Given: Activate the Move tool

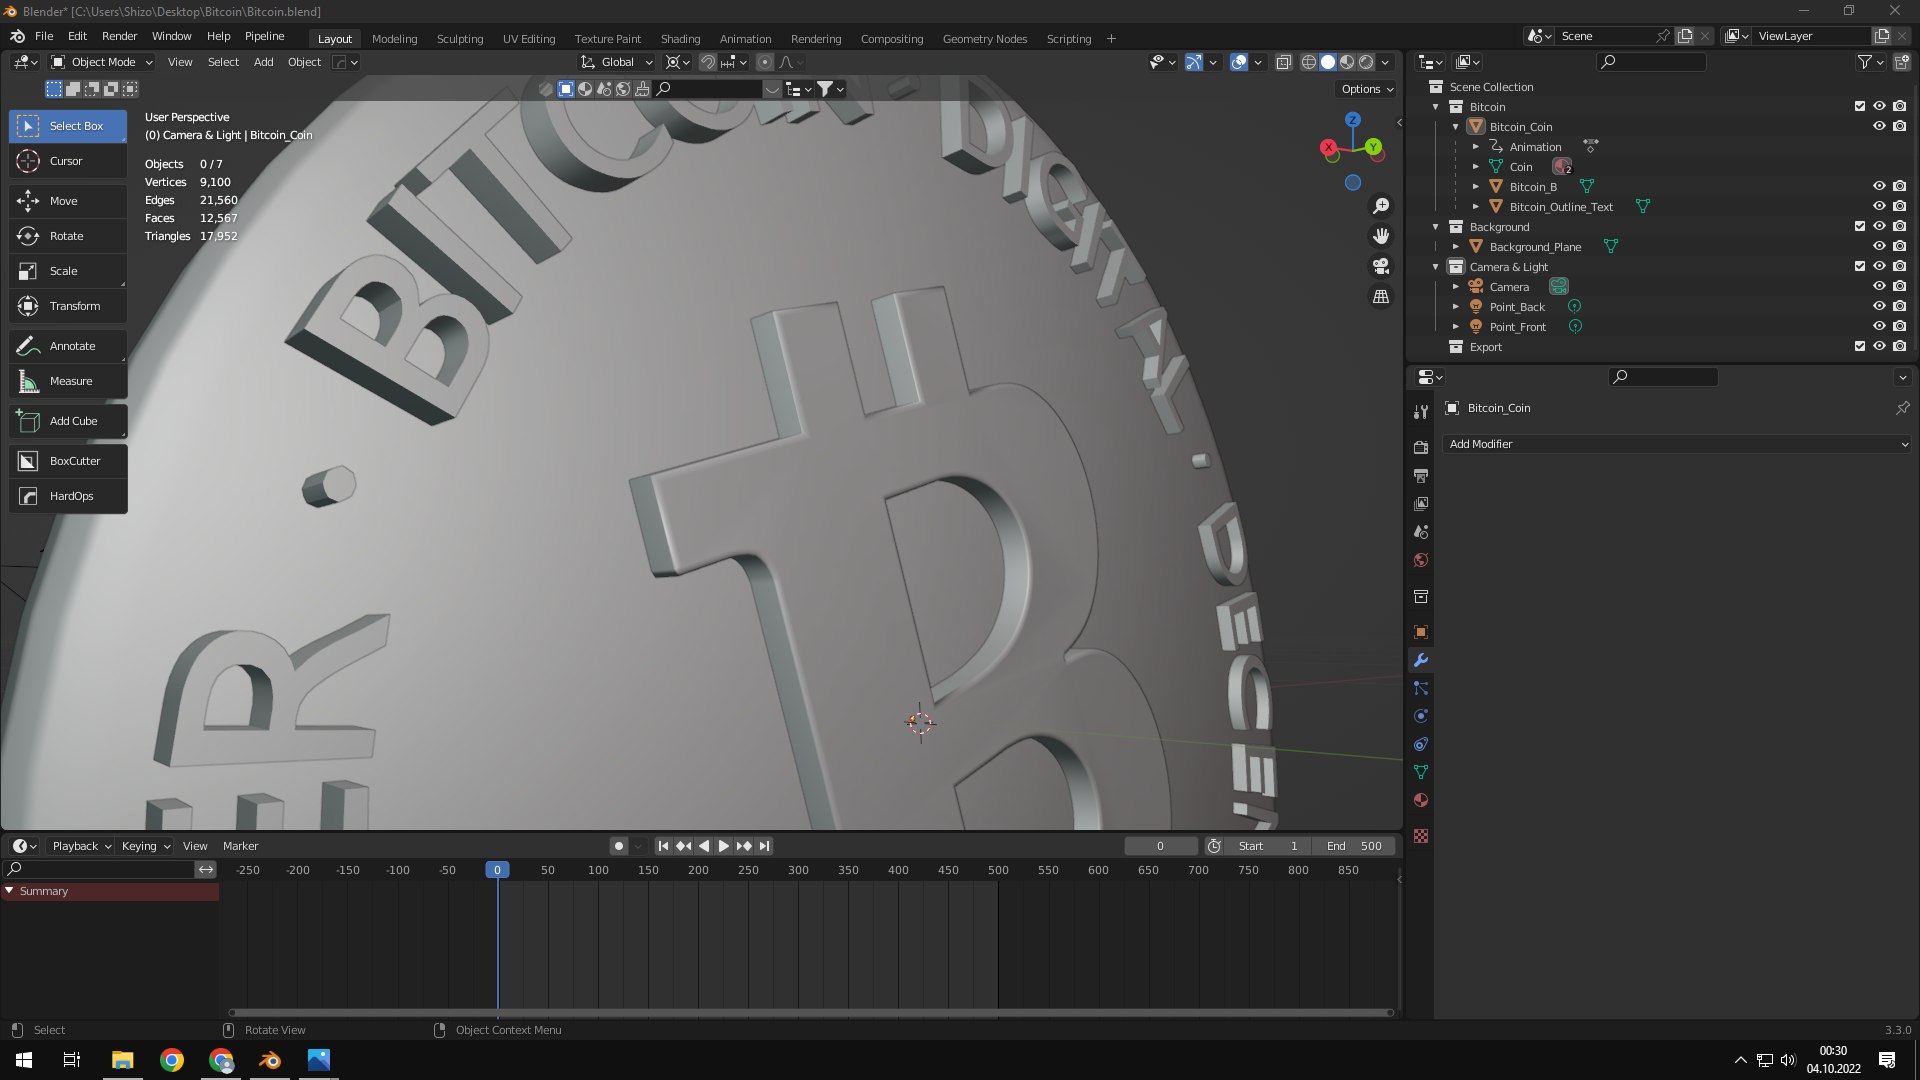Looking at the screenshot, I should 68,201.
